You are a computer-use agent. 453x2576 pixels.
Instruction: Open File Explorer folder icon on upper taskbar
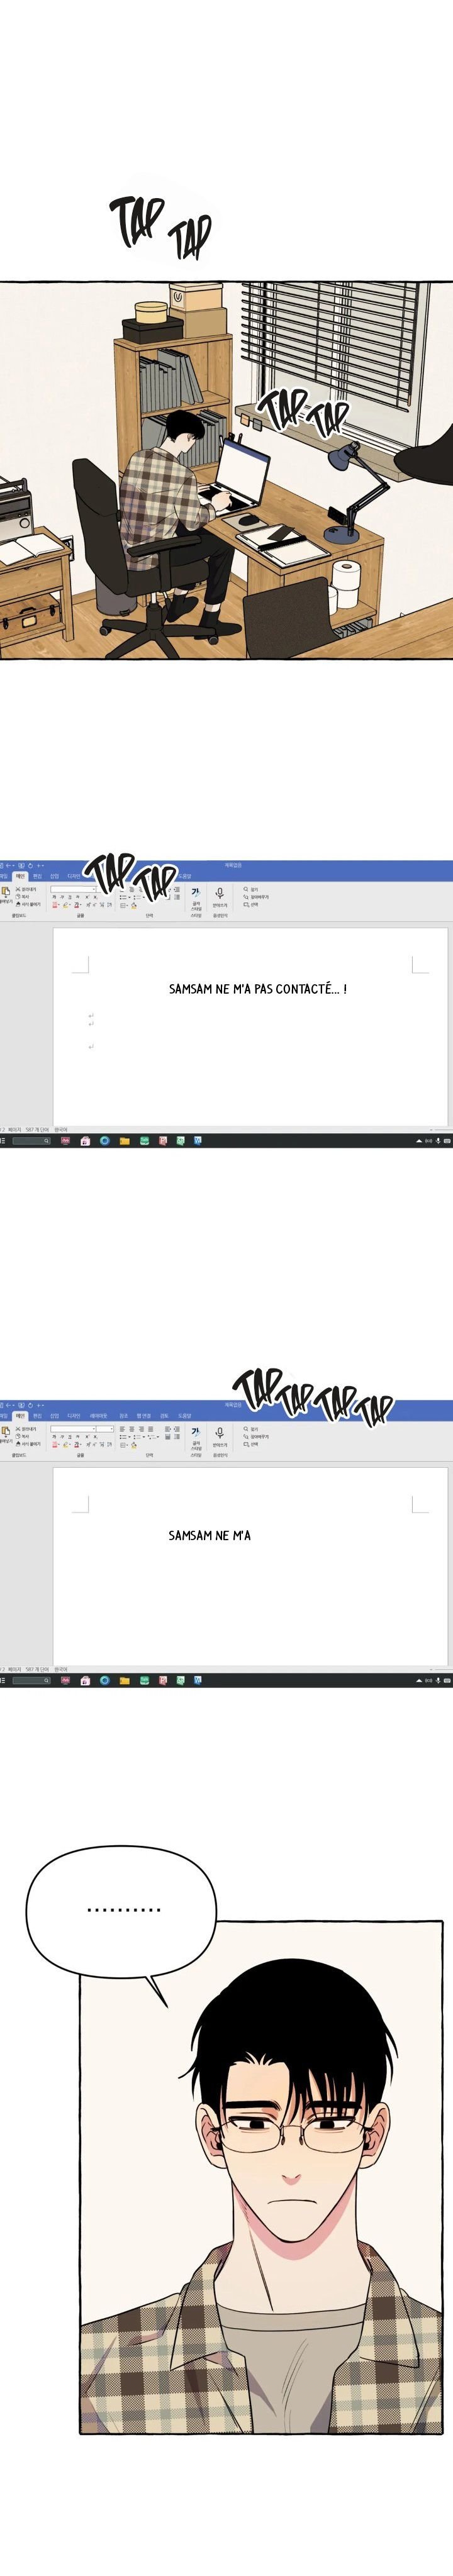coord(124,1140)
